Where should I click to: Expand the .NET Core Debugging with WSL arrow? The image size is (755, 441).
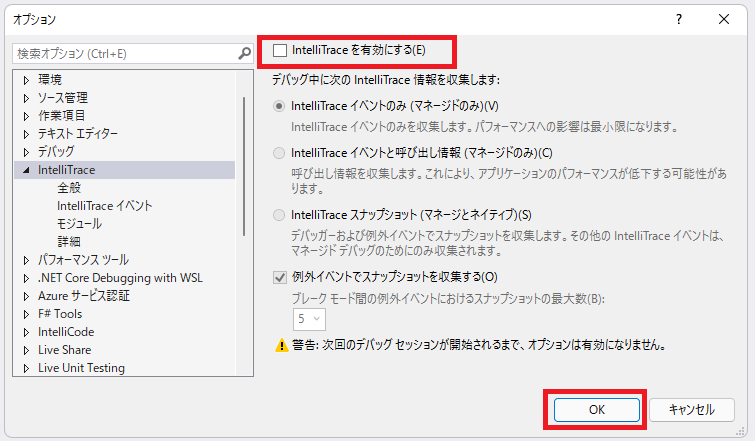pos(26,278)
